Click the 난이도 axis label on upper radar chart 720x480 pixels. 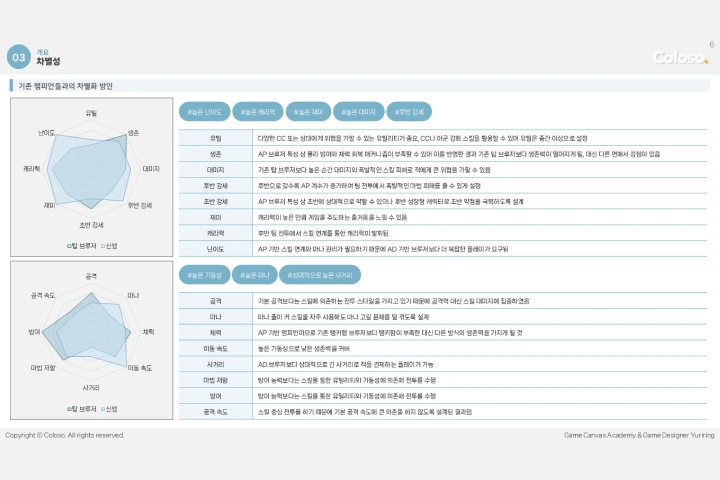(46, 133)
